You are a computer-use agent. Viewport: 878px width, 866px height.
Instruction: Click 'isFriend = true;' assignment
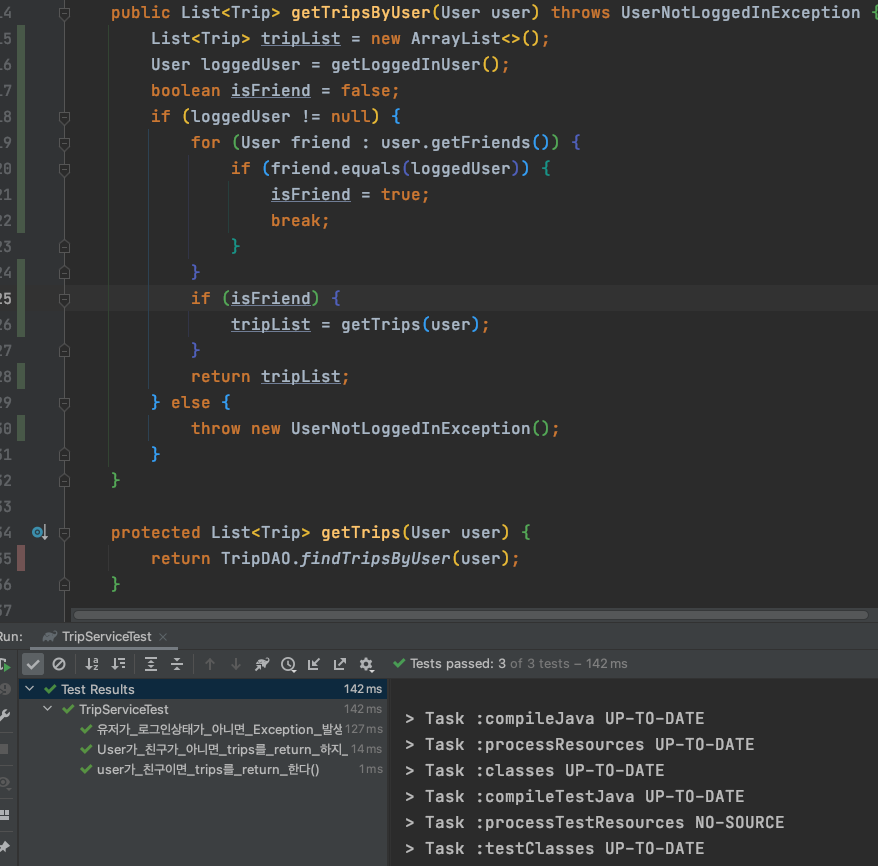350,195
